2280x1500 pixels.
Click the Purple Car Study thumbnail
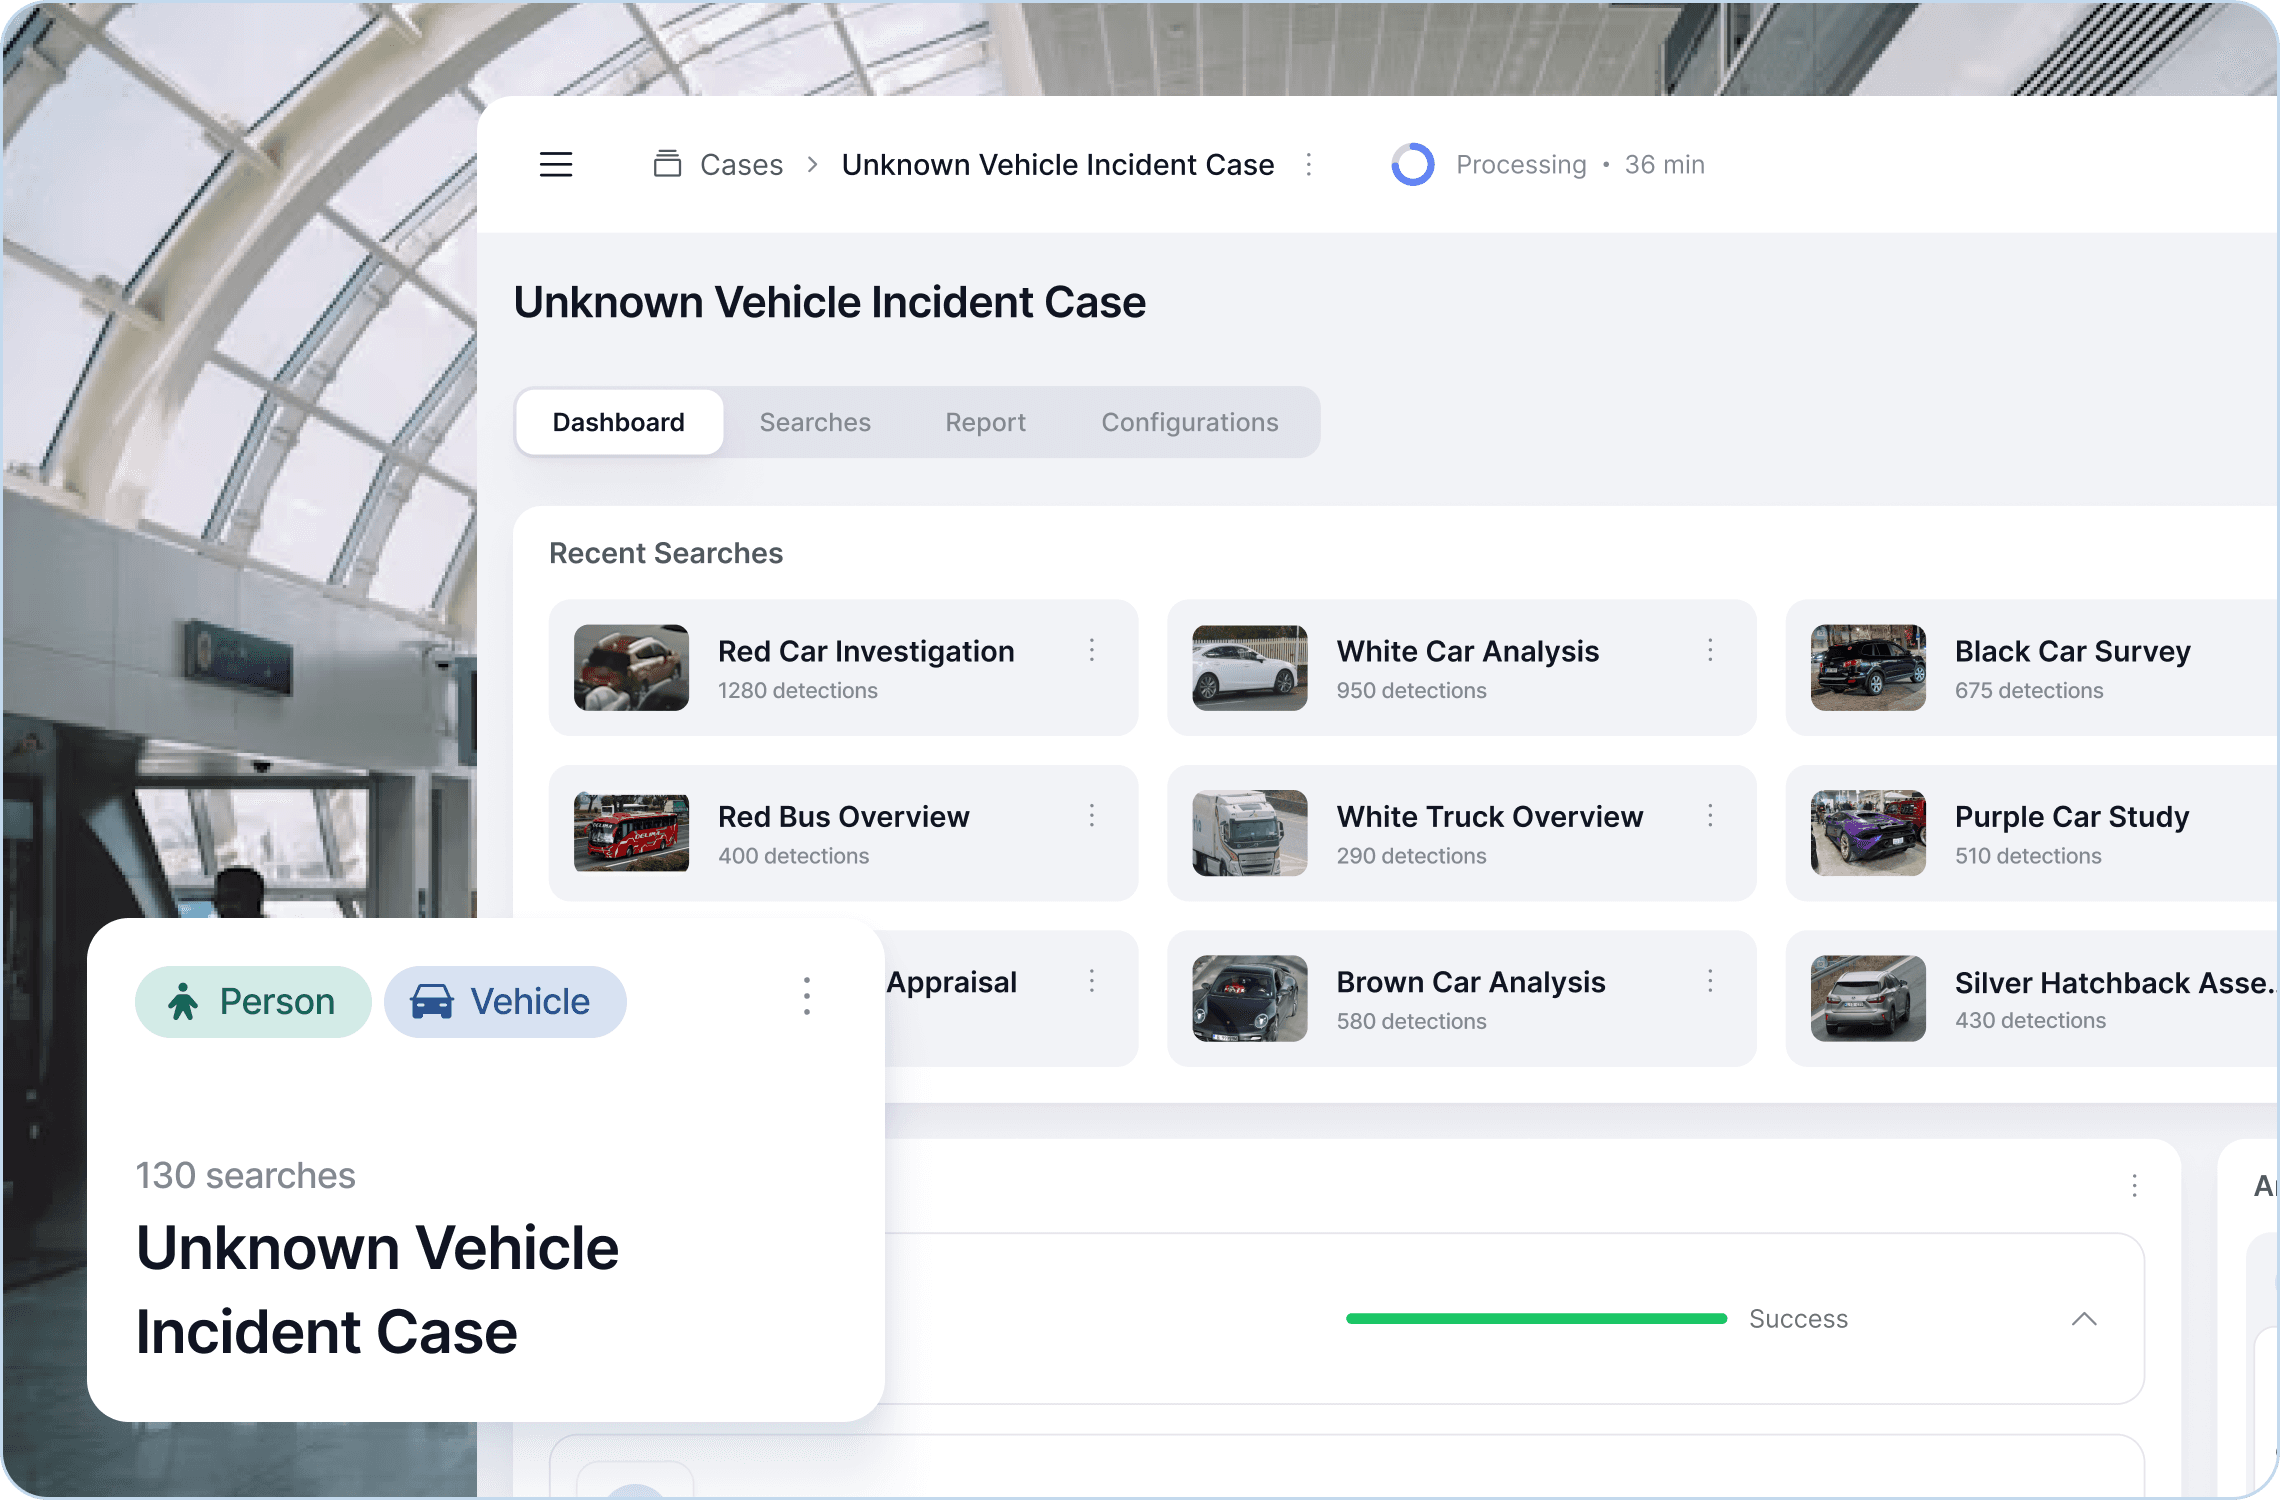1868,833
